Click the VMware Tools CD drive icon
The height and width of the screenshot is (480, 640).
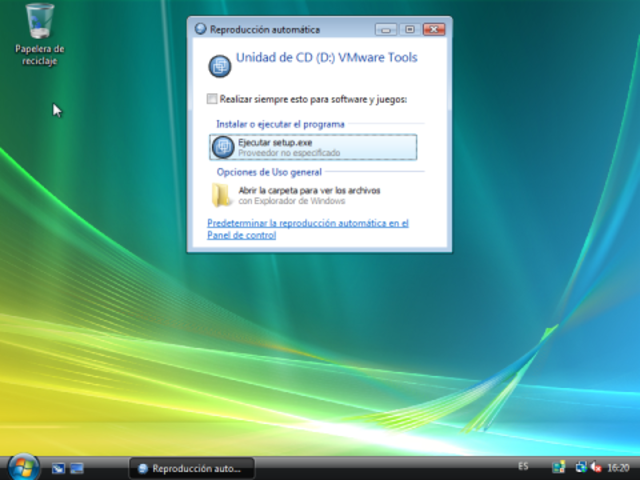coord(220,66)
